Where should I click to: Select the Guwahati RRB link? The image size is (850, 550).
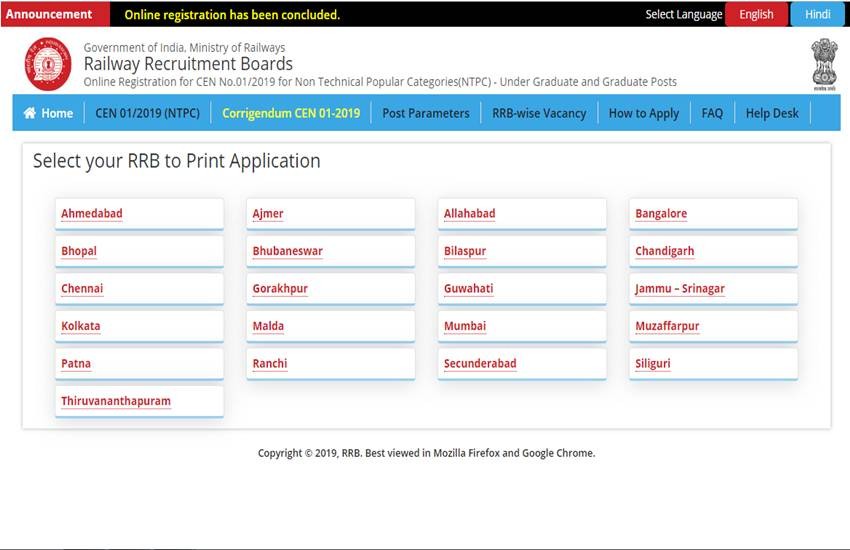[x=468, y=289]
